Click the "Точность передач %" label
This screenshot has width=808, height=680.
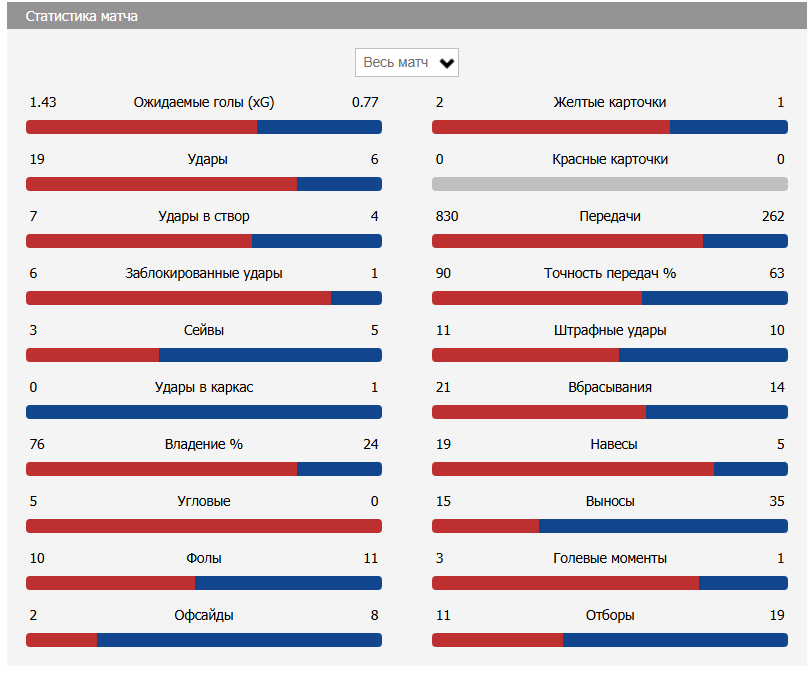610,273
